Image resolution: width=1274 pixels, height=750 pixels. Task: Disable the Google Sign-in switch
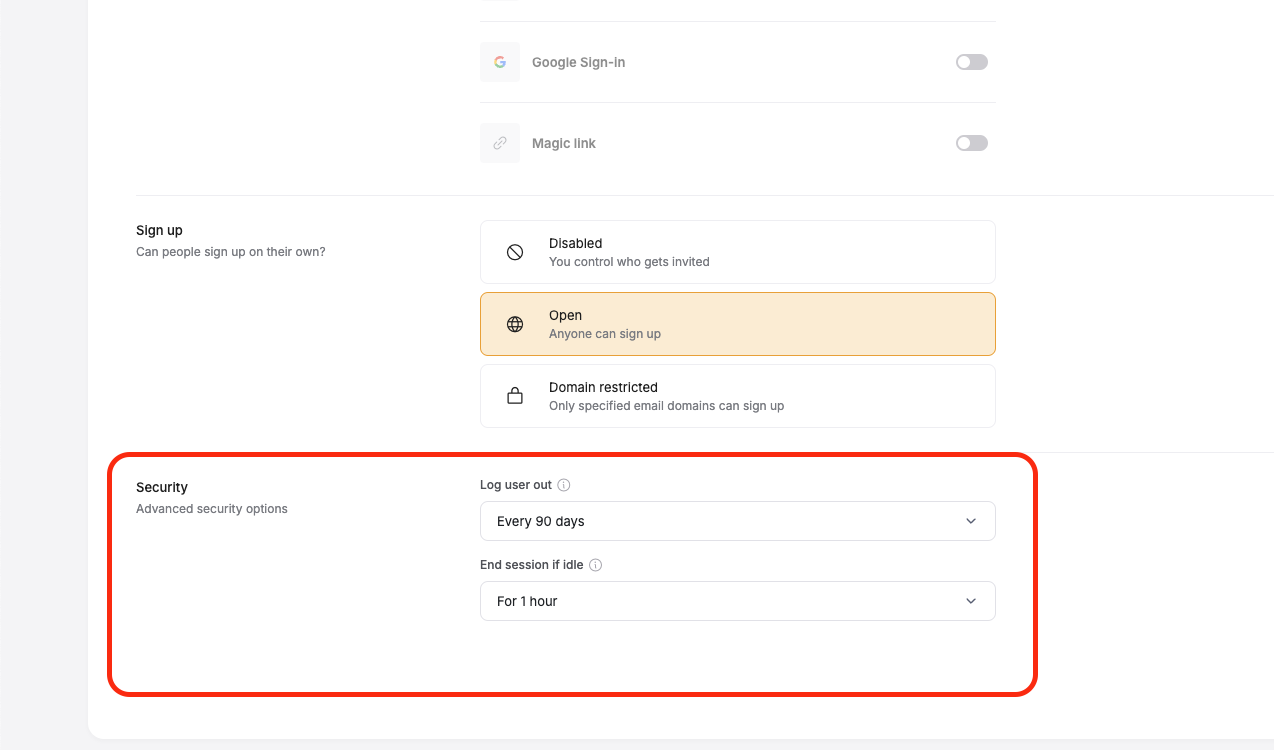point(971,61)
